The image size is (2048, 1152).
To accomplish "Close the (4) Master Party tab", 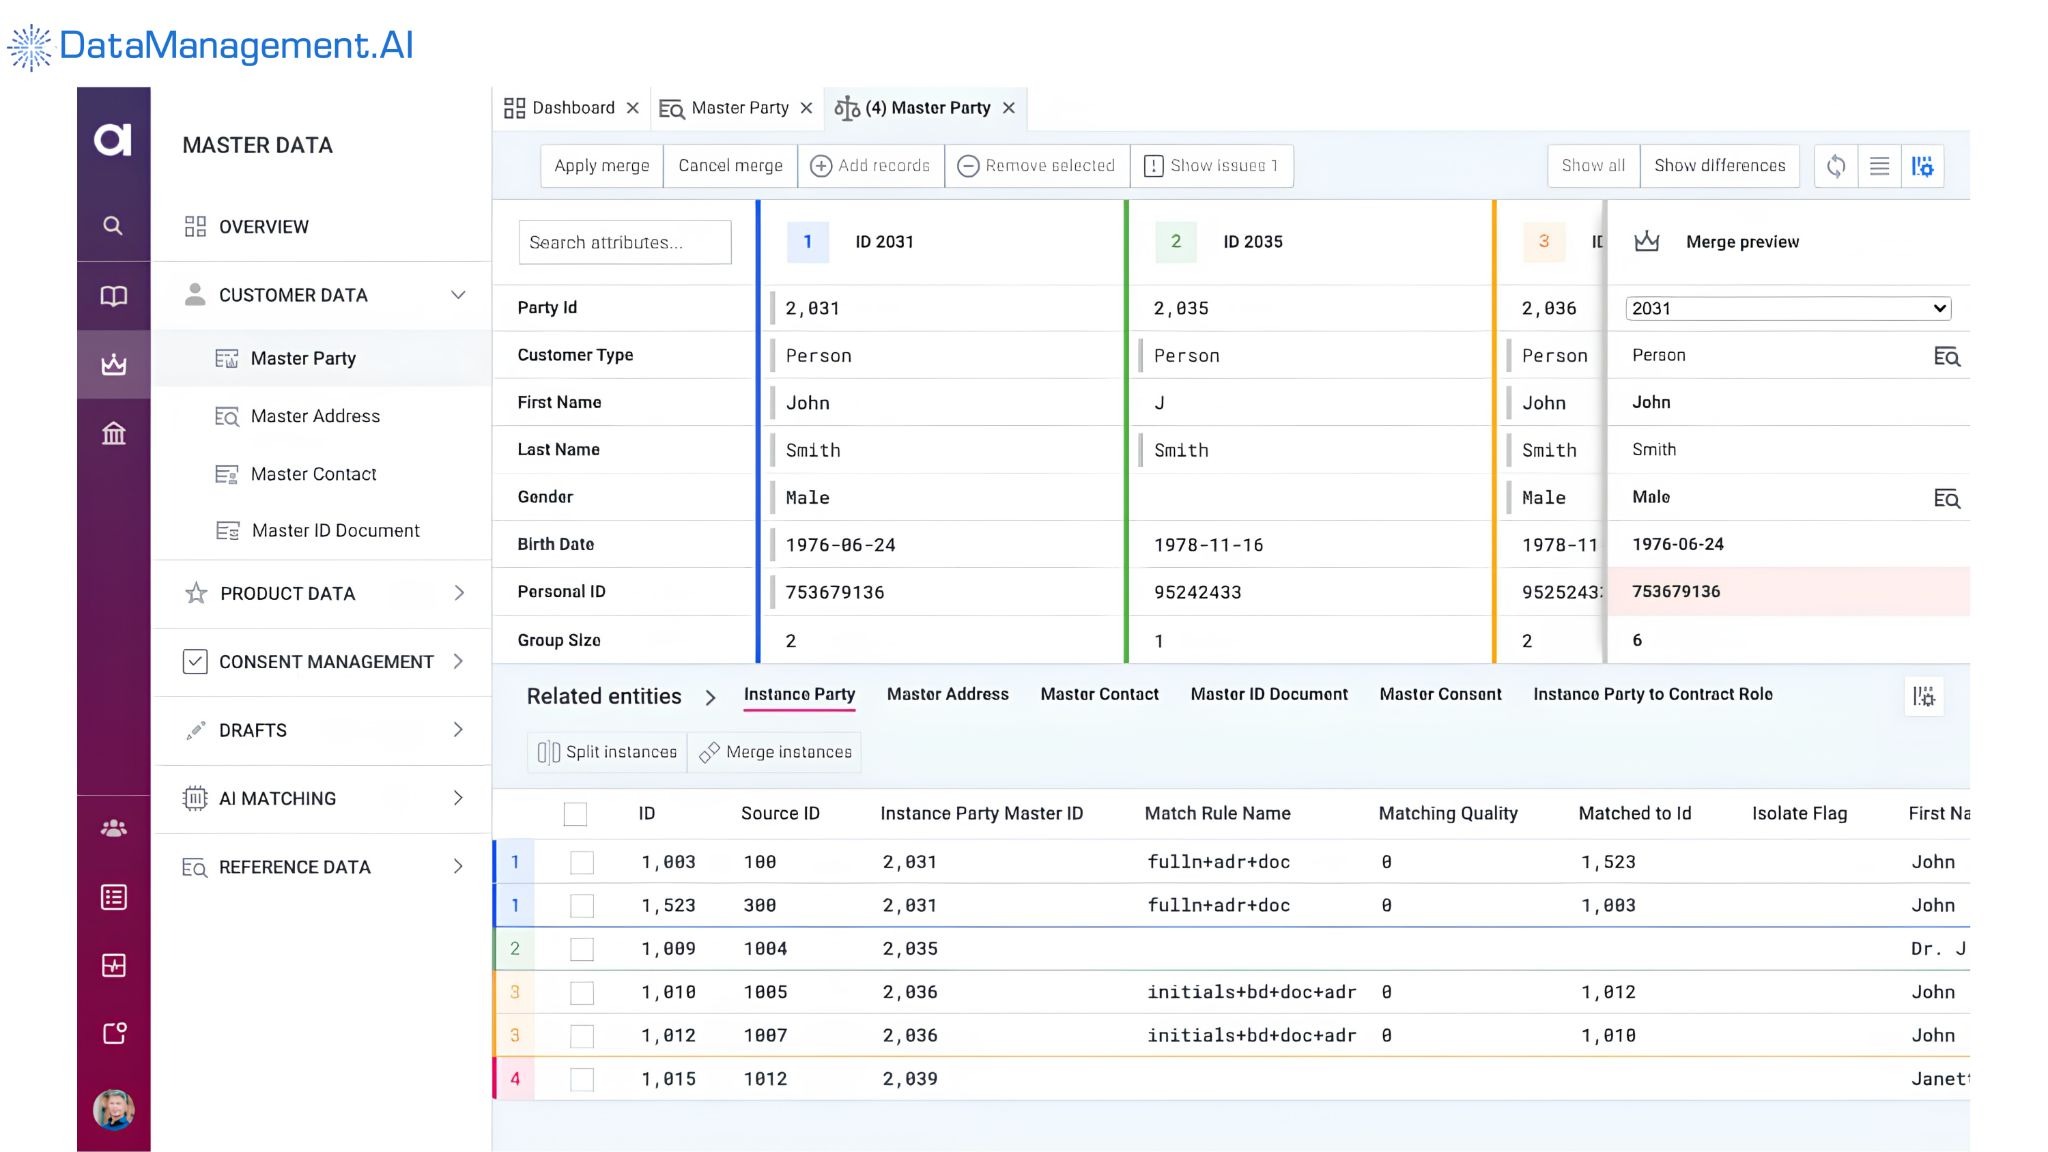I will coord(1008,108).
